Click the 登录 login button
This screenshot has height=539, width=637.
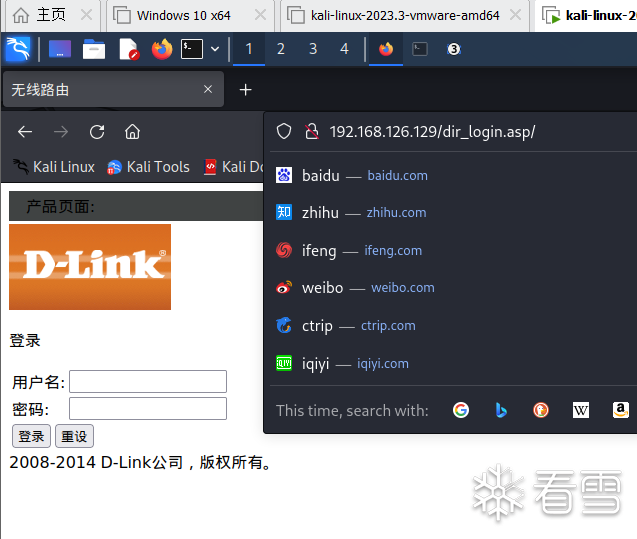pos(31,436)
